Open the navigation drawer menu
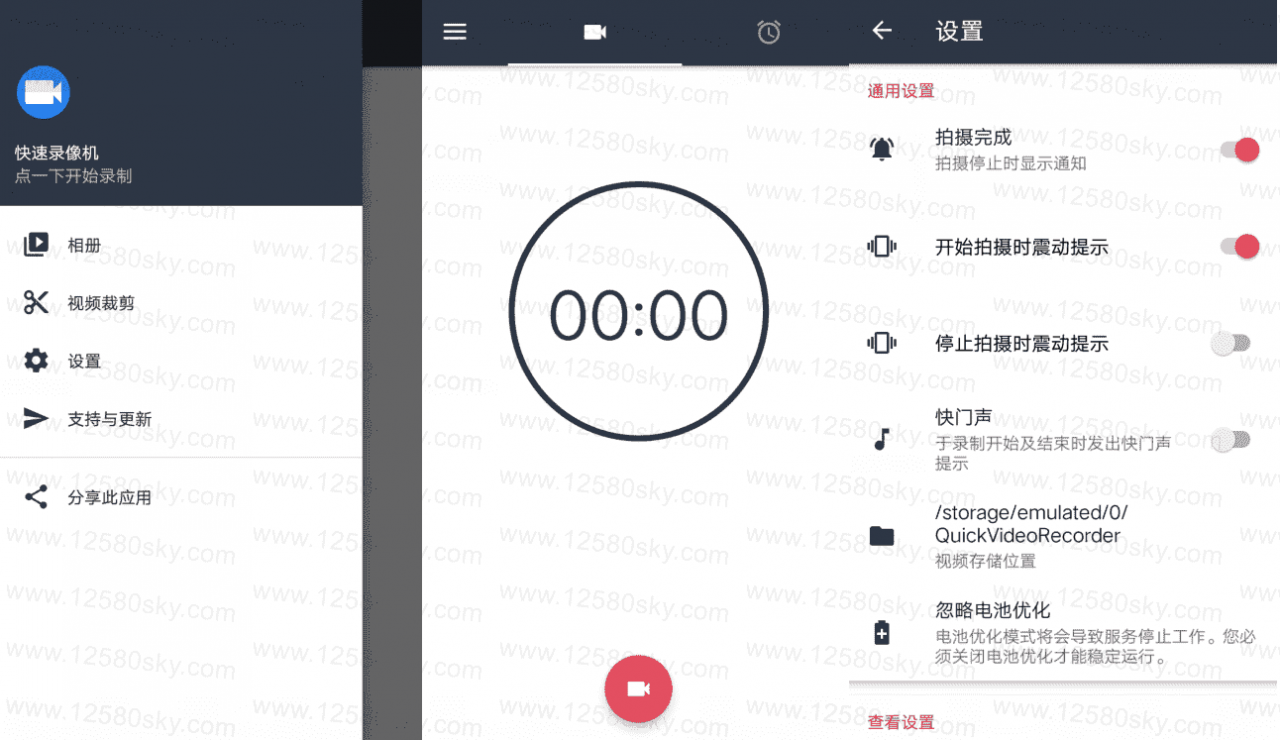This screenshot has width=1280, height=740. (x=455, y=31)
